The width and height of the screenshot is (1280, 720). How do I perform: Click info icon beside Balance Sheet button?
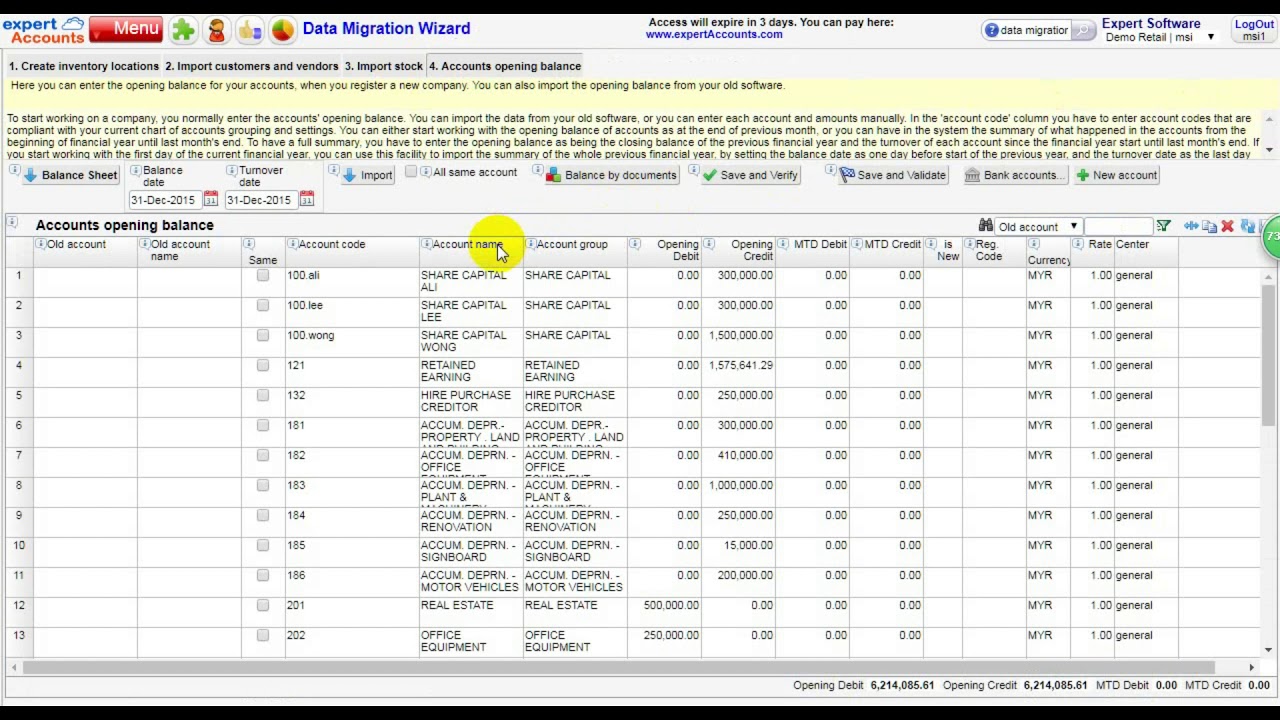click(14, 171)
